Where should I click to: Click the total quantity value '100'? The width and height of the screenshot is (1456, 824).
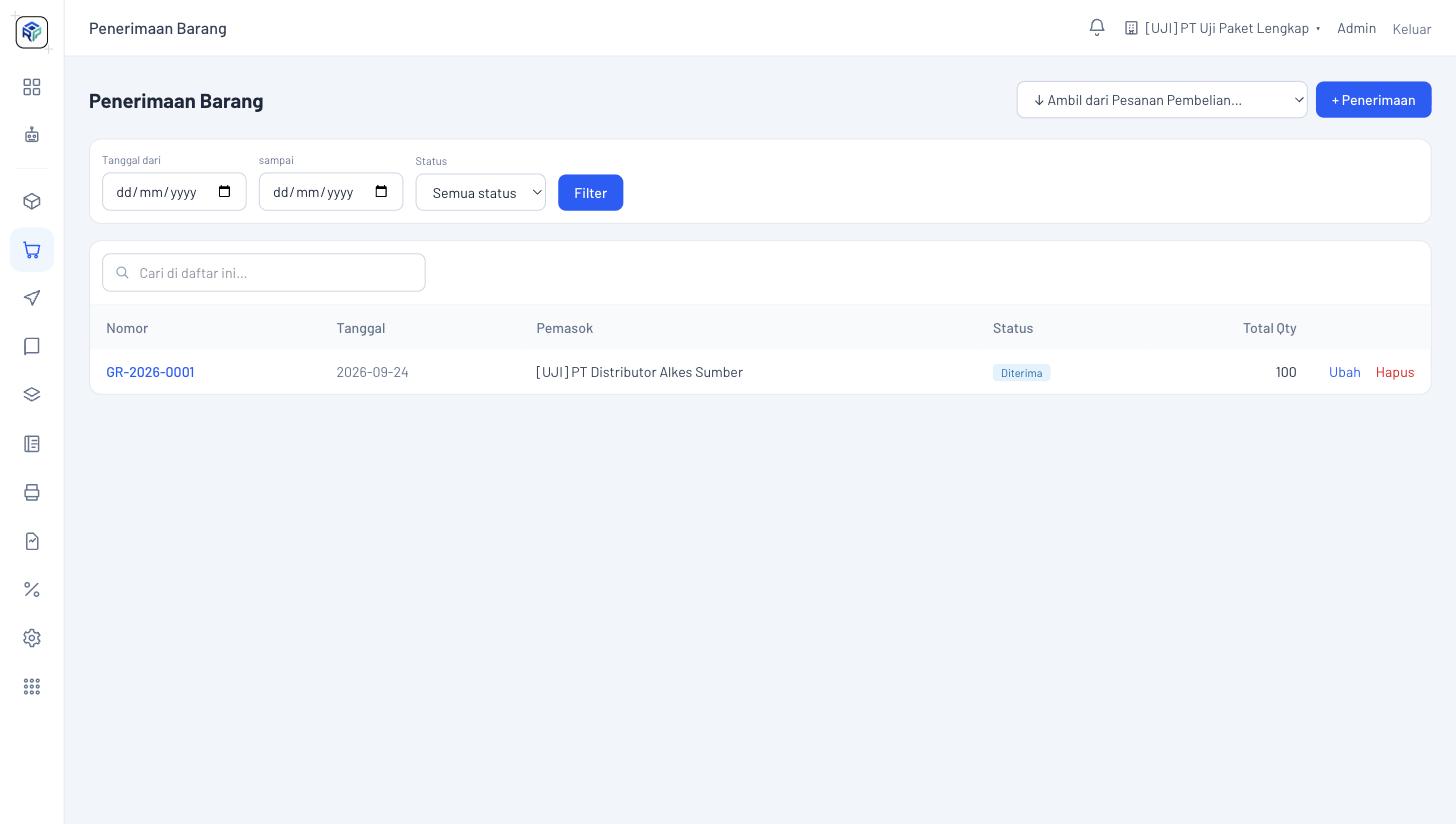click(x=1286, y=372)
